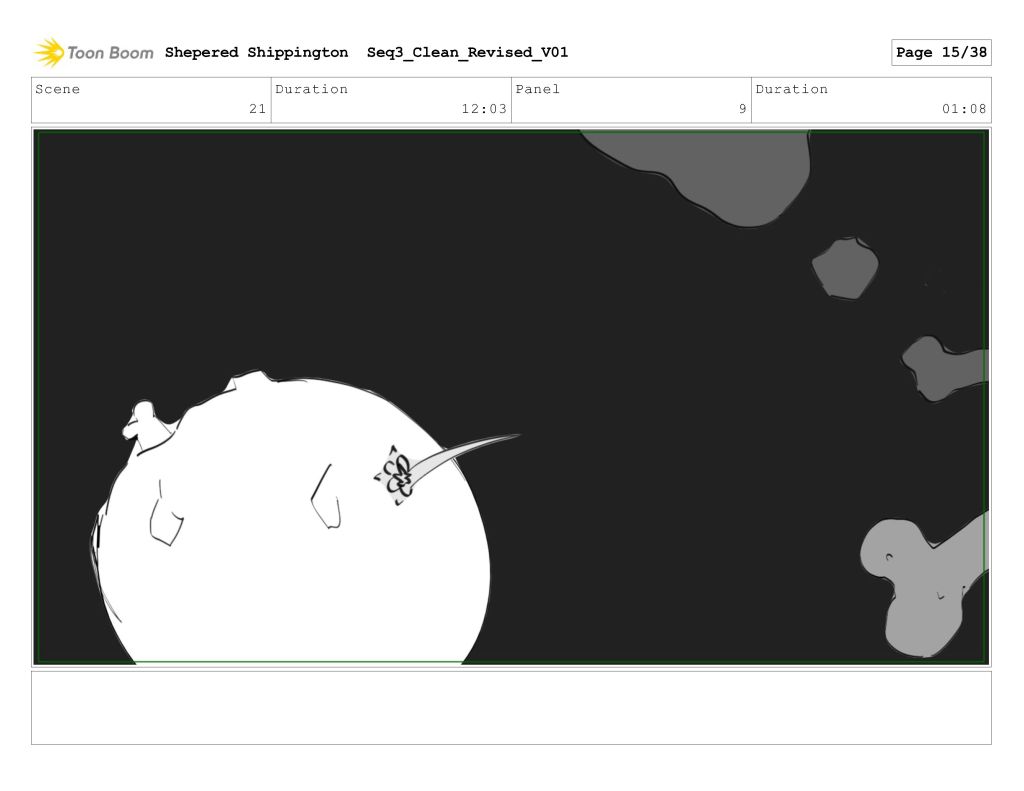Viewport: 1024px width, 791px height.
Task: Click the Panel header label
Action: [x=538, y=89]
